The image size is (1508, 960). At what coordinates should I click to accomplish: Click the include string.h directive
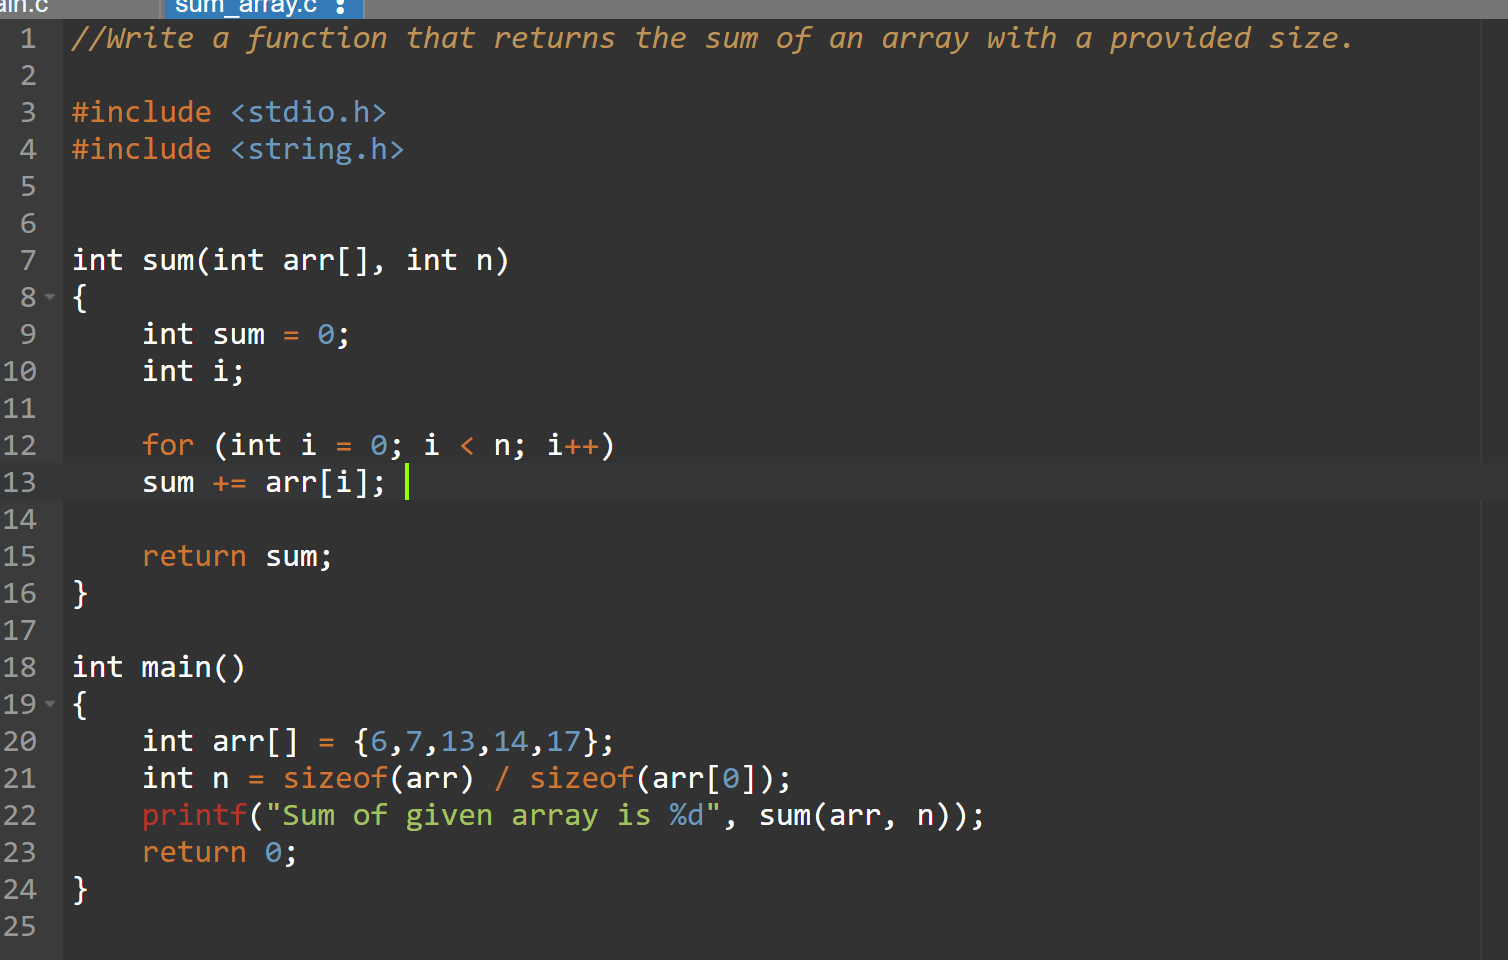[235, 148]
